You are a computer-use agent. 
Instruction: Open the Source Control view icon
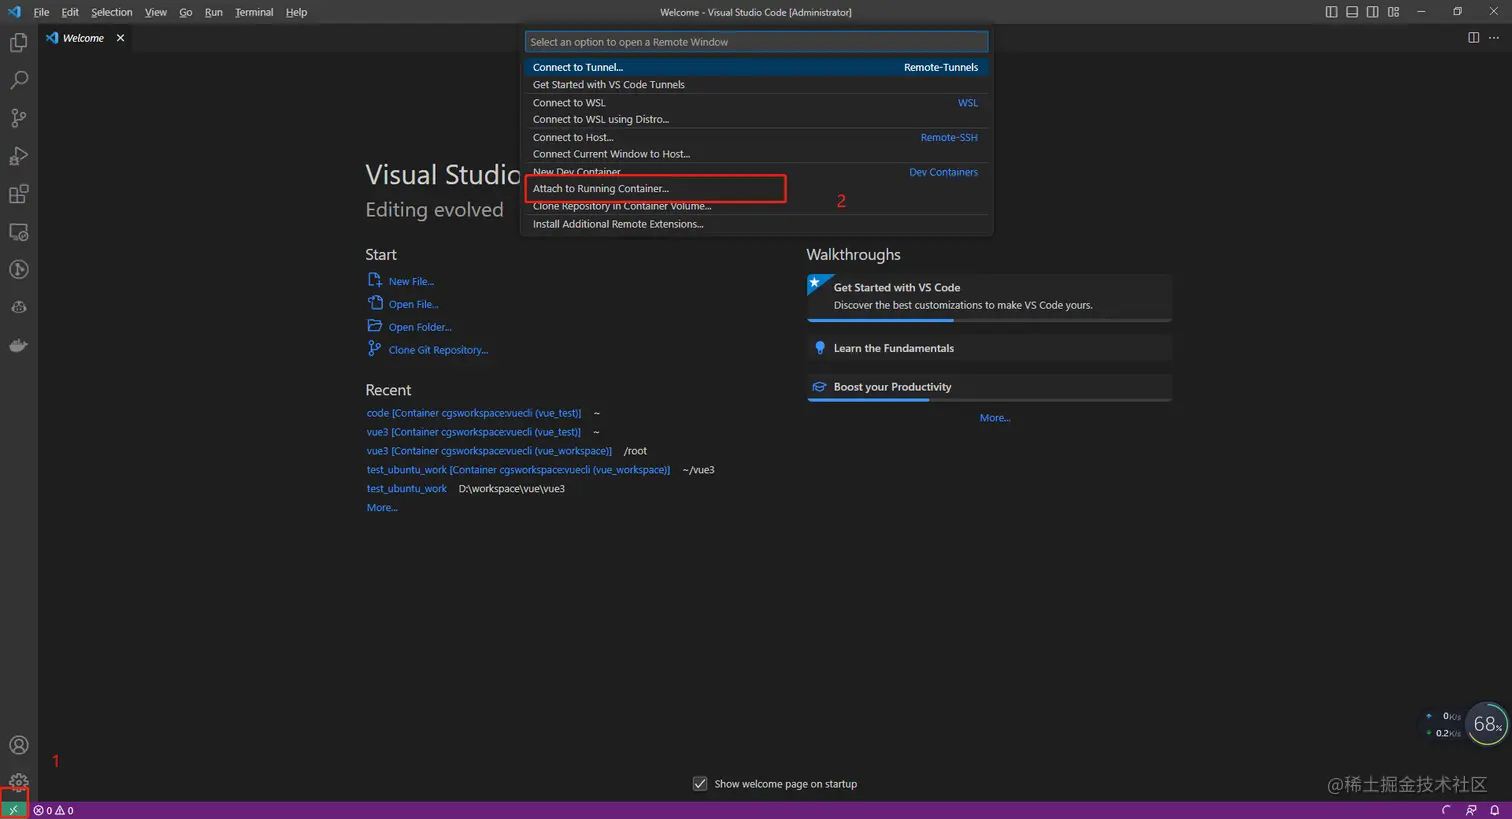click(x=18, y=118)
